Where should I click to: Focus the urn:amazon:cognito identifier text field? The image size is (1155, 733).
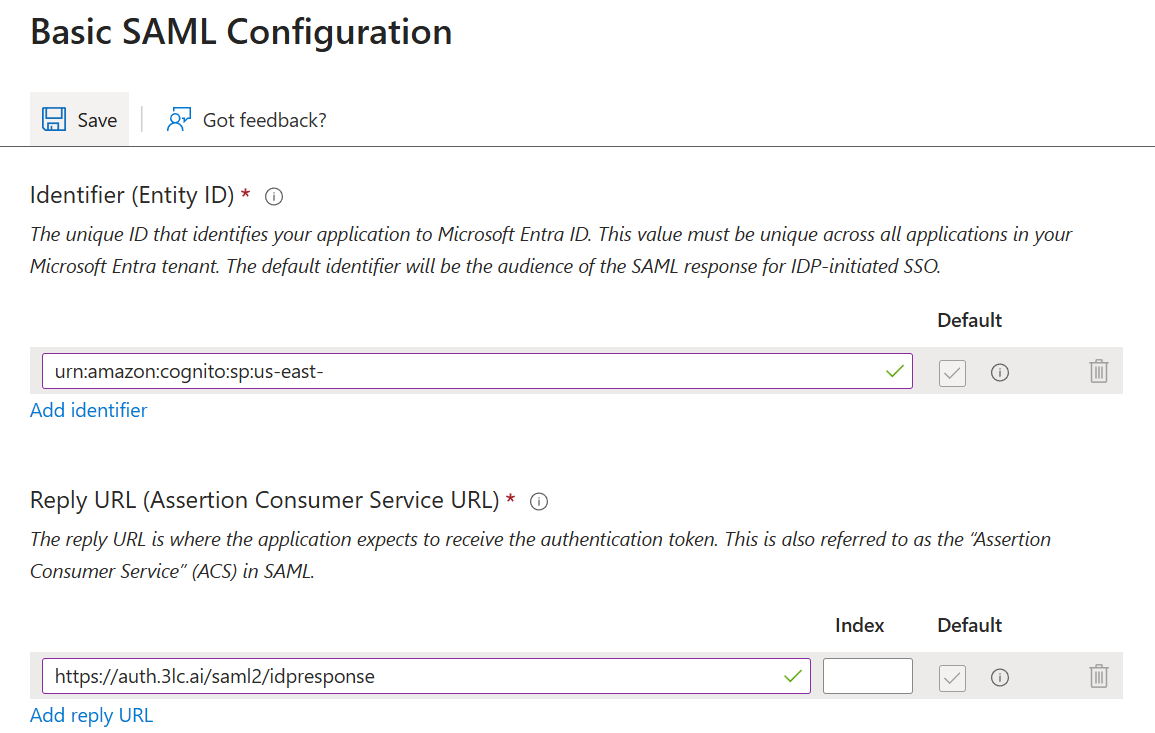coord(477,371)
